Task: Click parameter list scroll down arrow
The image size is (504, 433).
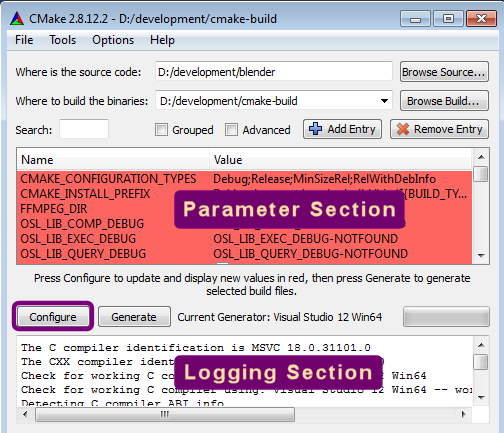Action: [481, 256]
